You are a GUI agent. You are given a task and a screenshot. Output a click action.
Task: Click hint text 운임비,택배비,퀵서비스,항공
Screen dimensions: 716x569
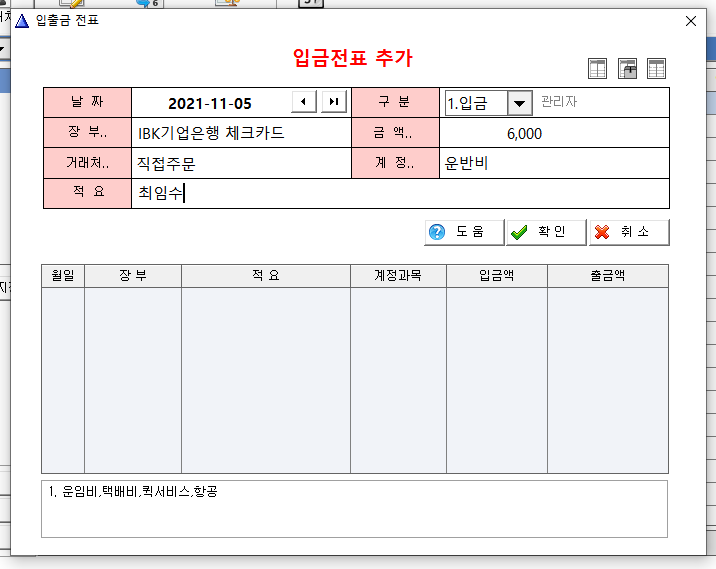coord(140,491)
